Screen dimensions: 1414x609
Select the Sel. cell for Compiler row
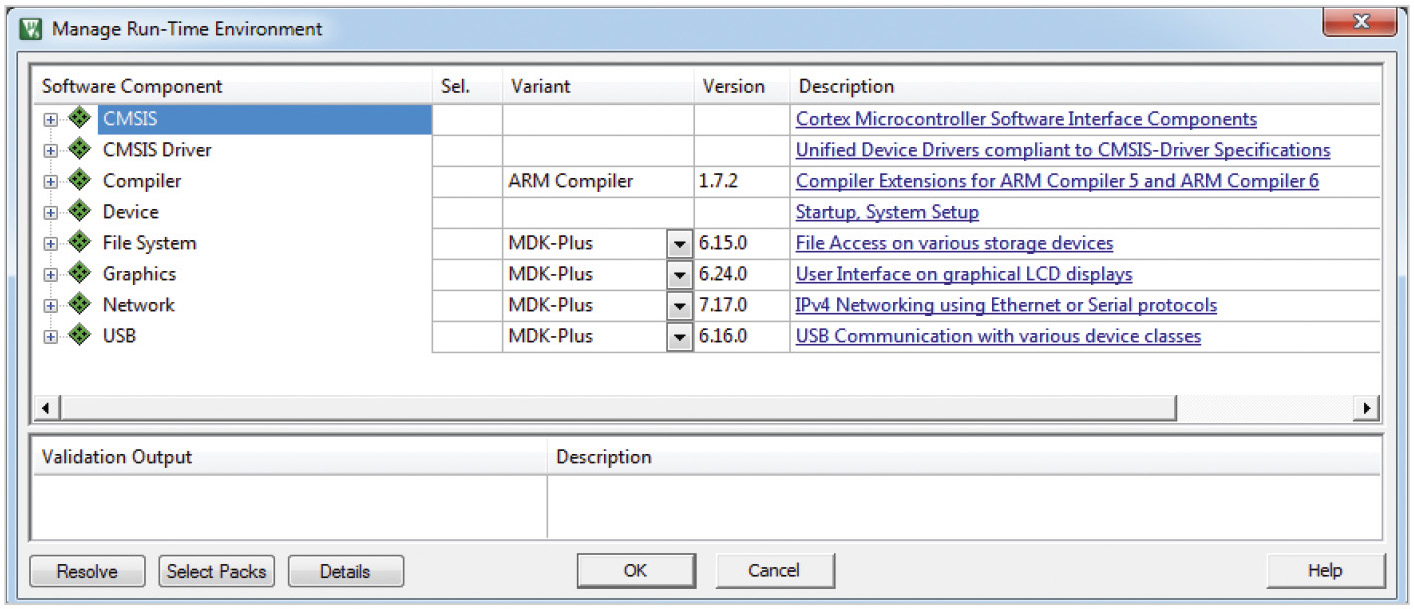tap(467, 181)
